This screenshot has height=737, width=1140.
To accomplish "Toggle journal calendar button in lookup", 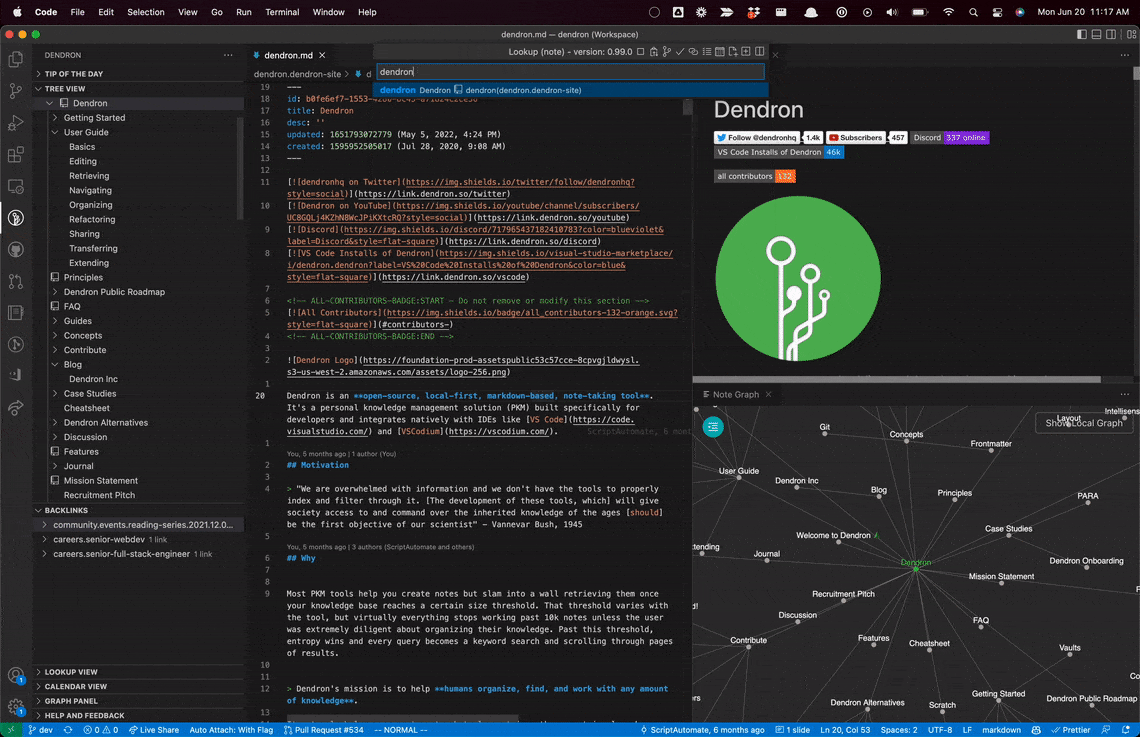I will pos(720,52).
